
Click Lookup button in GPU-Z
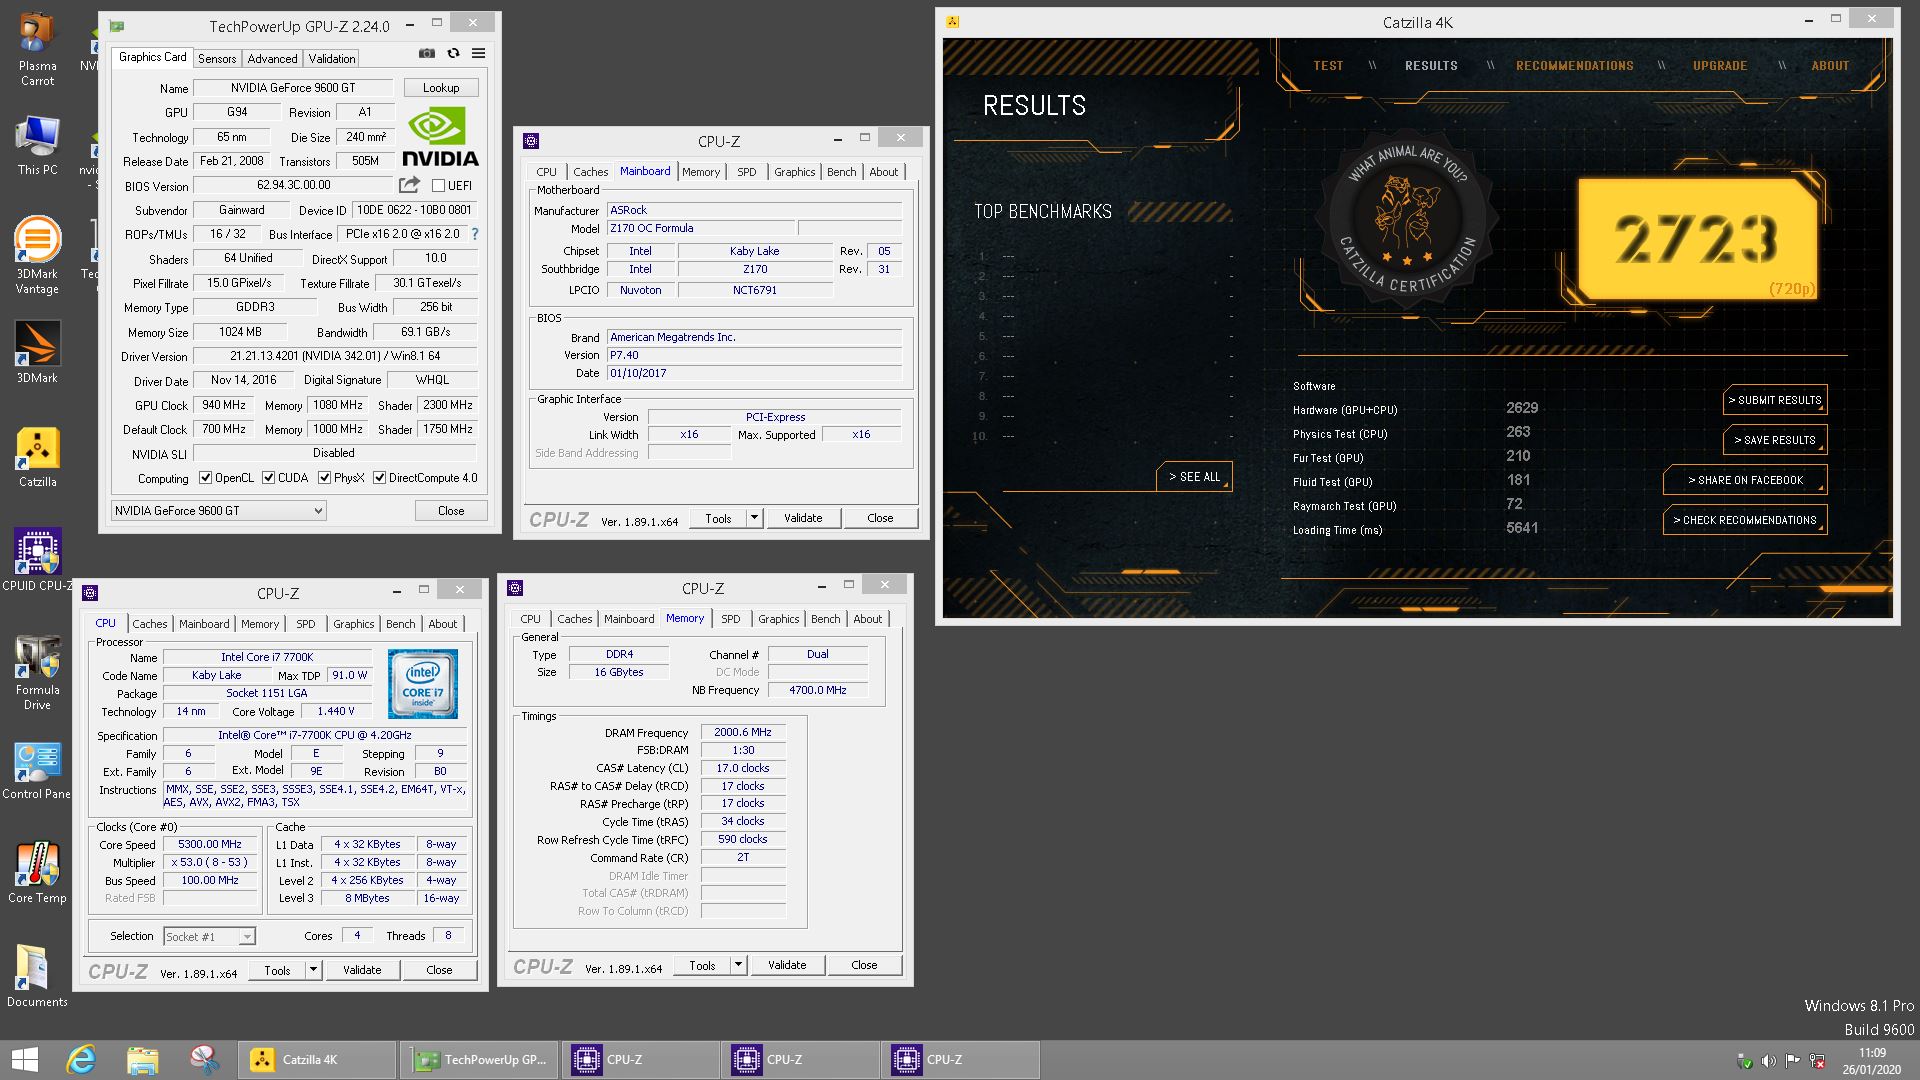tap(441, 88)
